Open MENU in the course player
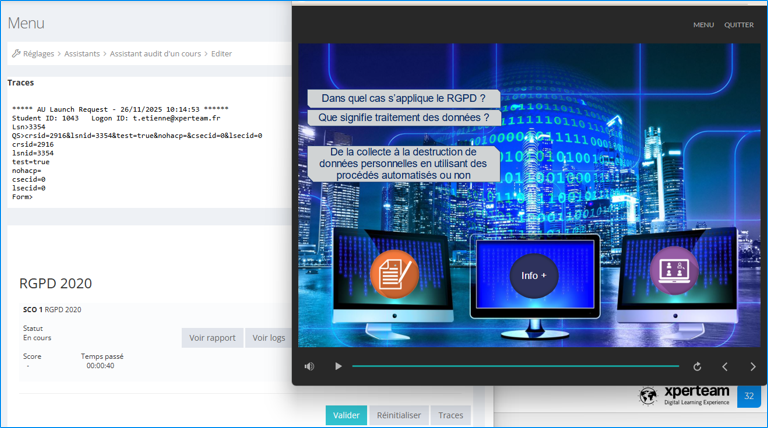 [x=703, y=25]
